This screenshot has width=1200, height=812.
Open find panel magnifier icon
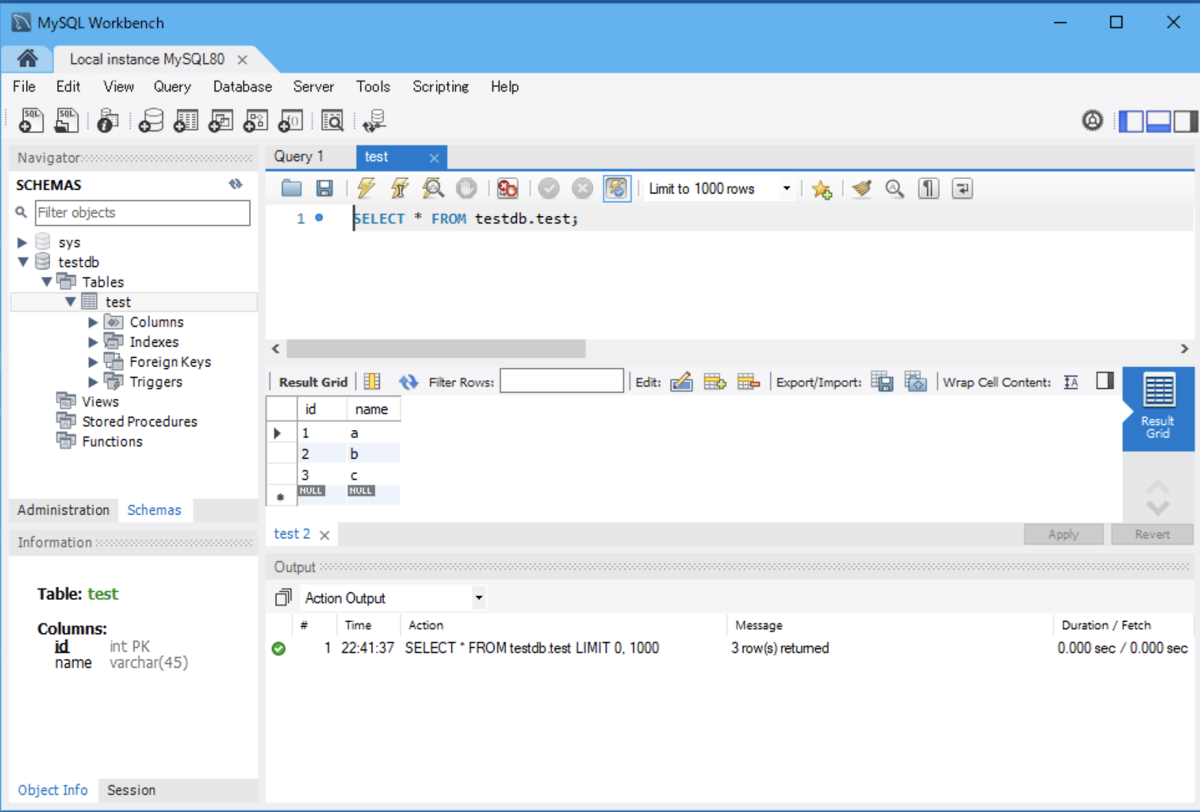[x=895, y=188]
